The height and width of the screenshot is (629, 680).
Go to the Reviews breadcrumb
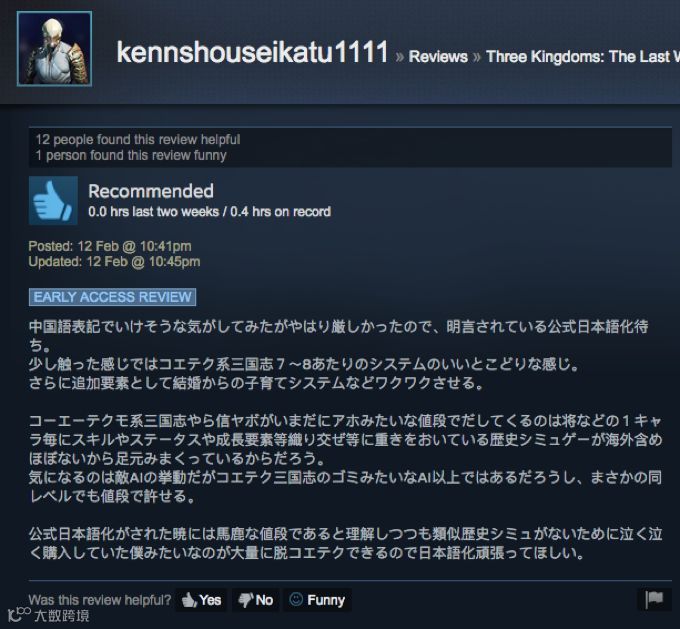[x=438, y=57]
